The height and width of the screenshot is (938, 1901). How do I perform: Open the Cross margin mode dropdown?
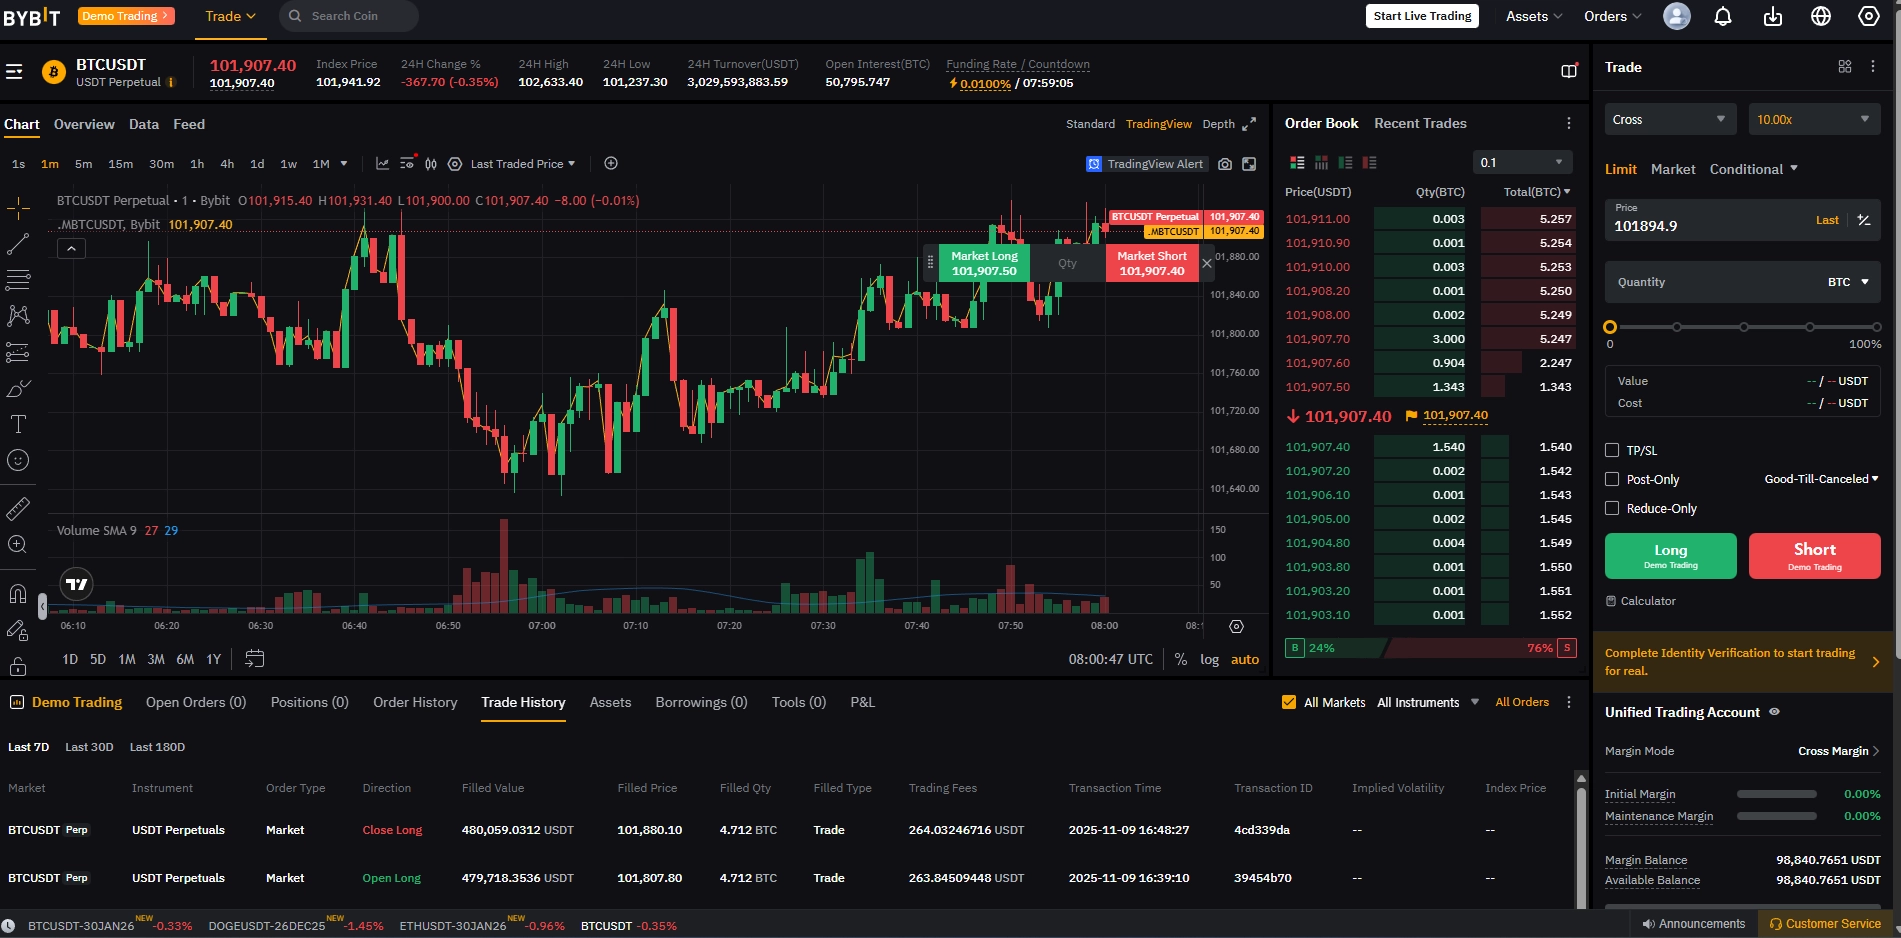1671,119
